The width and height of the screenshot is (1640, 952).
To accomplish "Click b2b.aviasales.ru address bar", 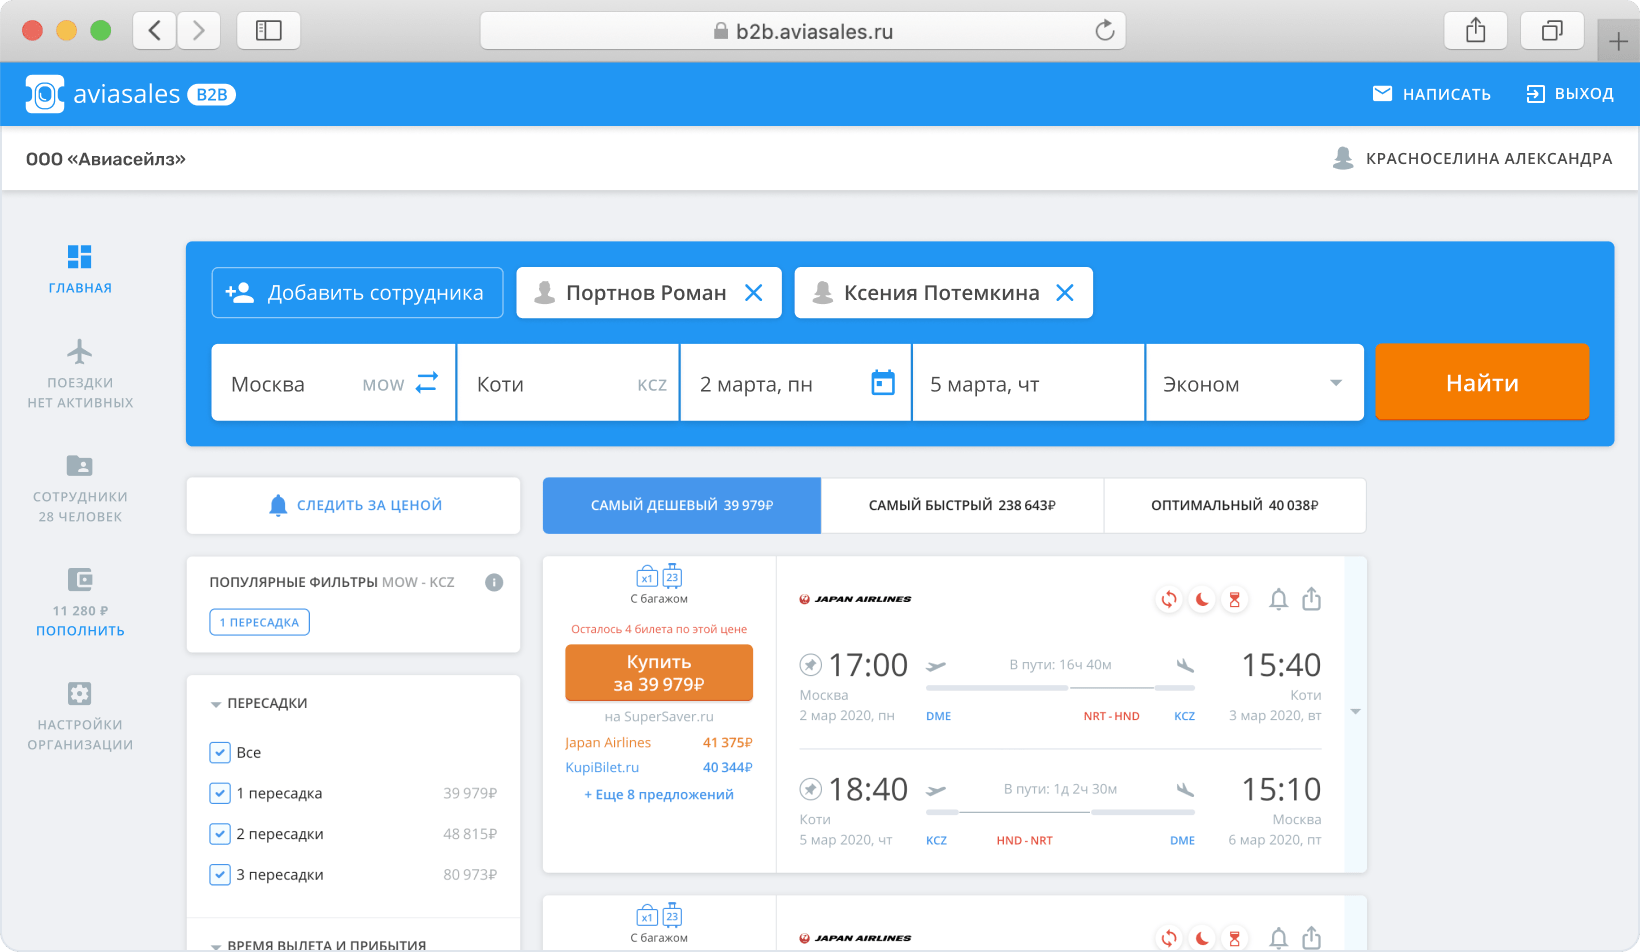I will tap(803, 31).
